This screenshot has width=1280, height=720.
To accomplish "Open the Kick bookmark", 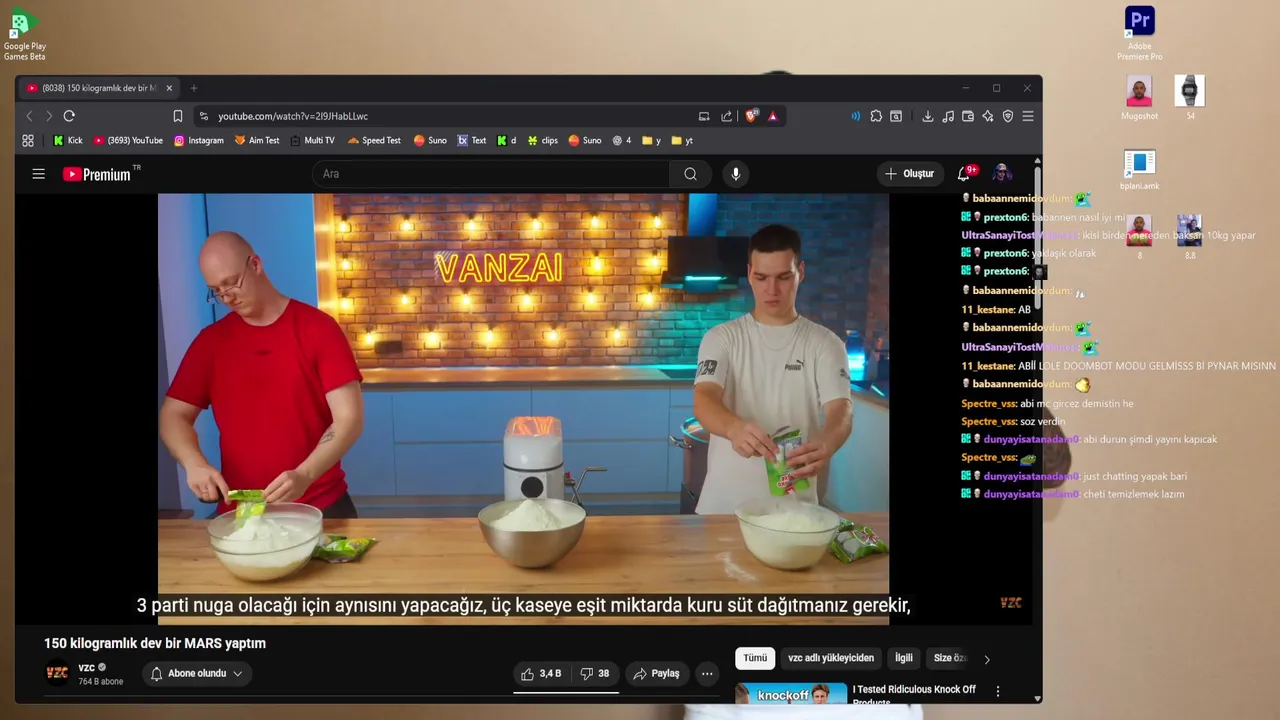I will pyautogui.click(x=68, y=141).
